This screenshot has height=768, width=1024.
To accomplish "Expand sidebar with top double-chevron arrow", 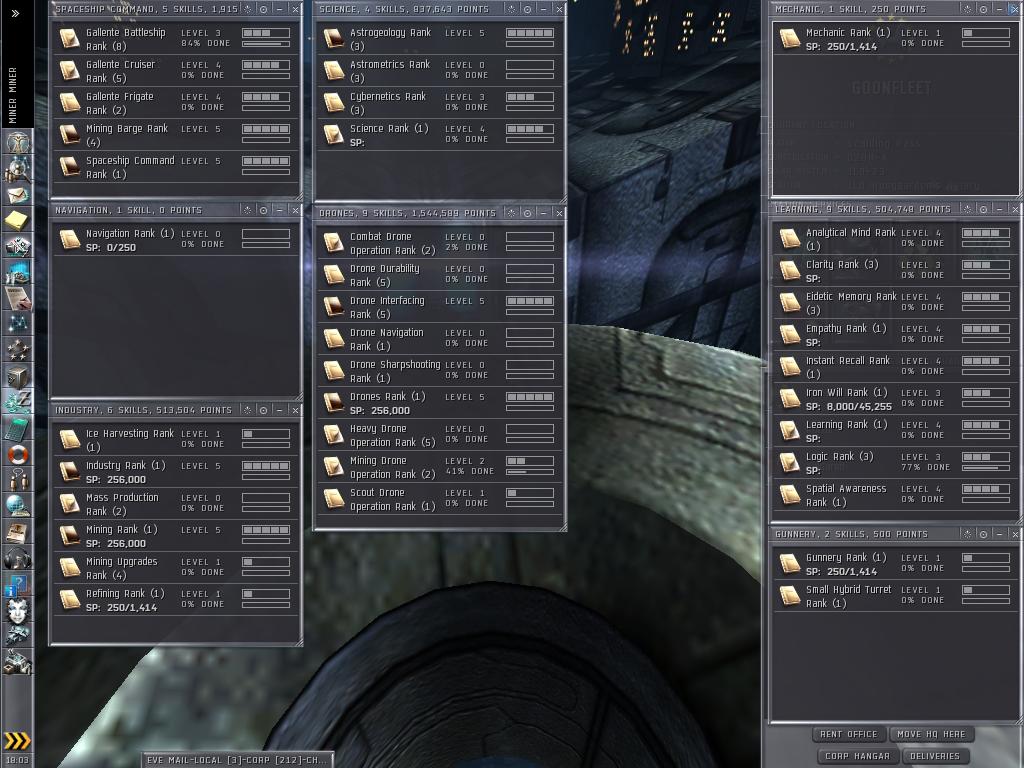I will pos(15,13).
